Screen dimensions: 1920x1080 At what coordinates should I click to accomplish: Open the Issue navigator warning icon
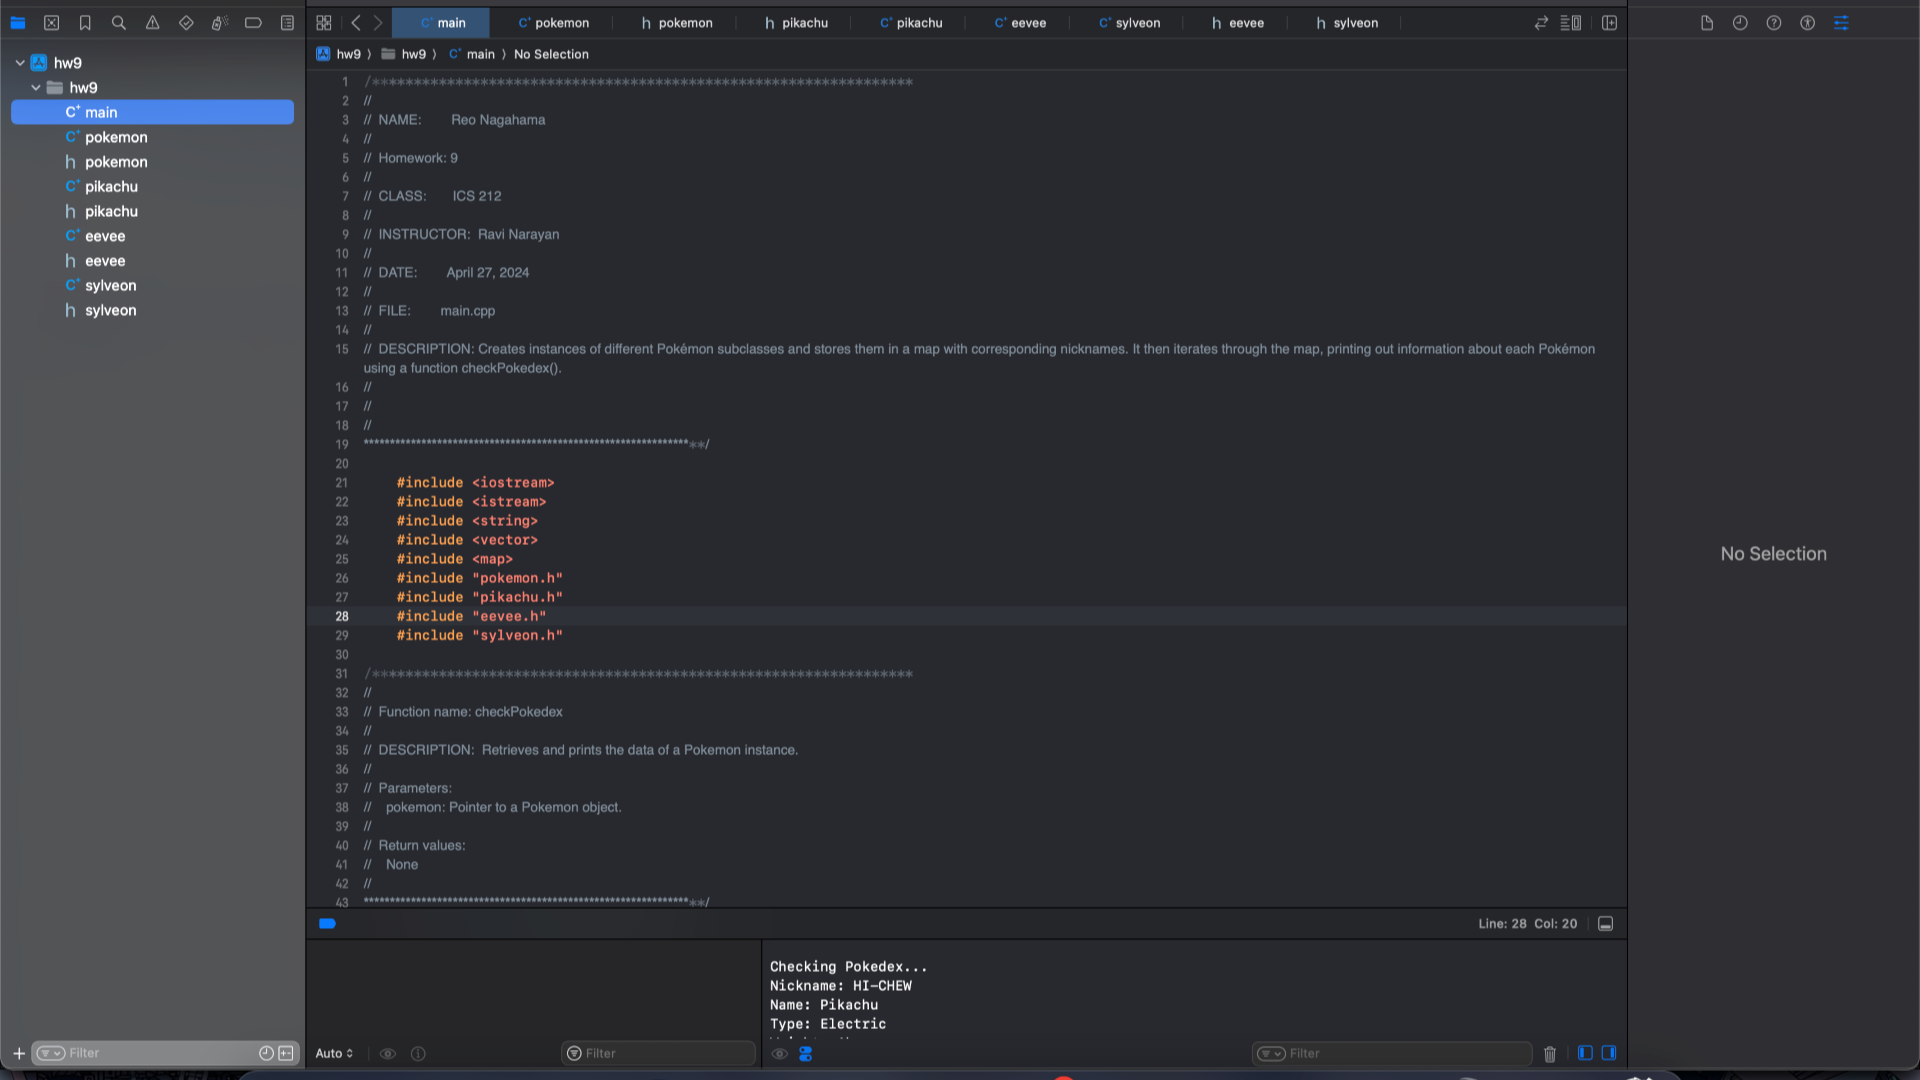point(152,22)
